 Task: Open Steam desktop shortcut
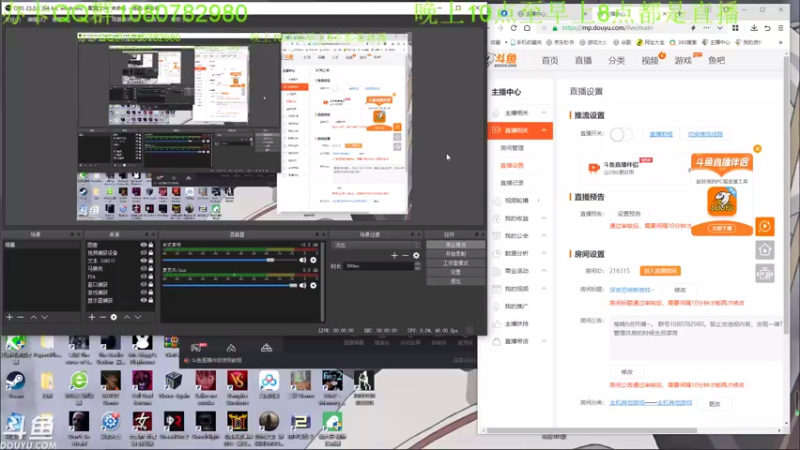tap(15, 385)
